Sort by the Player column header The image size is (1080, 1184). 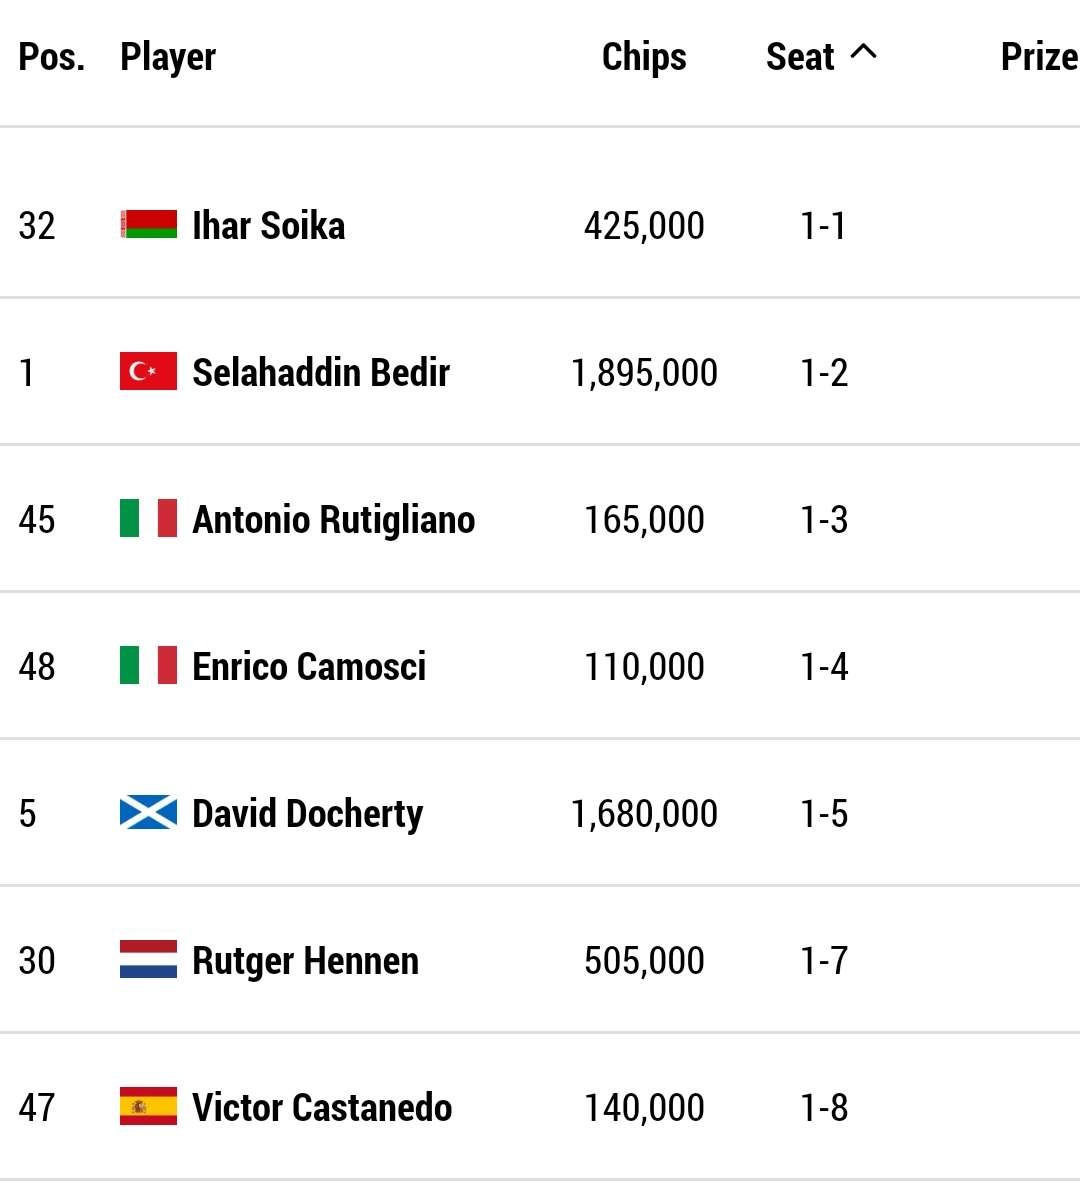coord(168,57)
